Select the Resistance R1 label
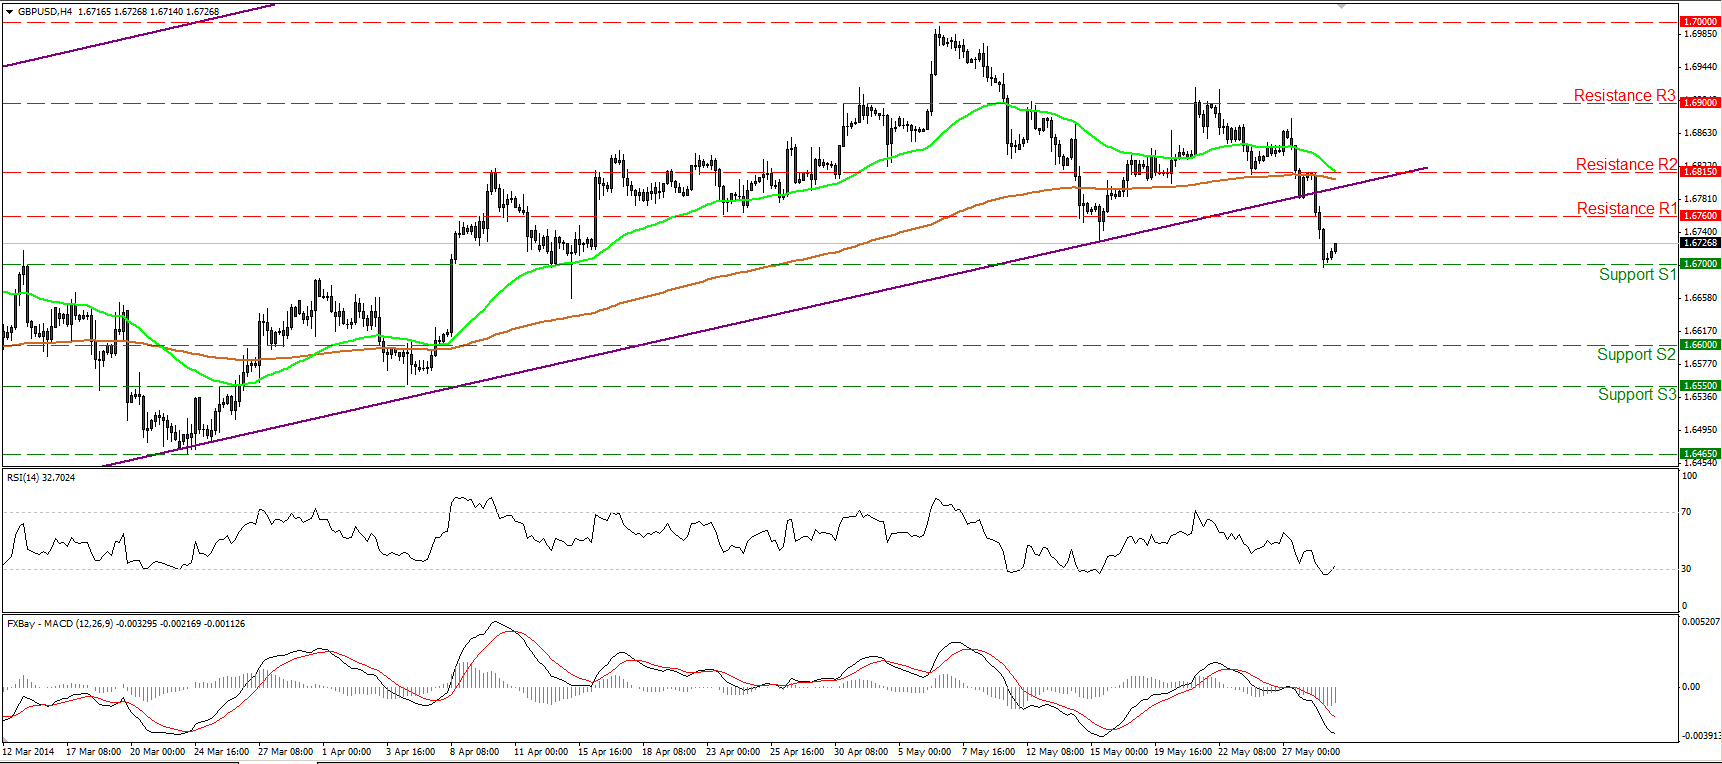This screenshot has width=1722, height=764. [1627, 208]
